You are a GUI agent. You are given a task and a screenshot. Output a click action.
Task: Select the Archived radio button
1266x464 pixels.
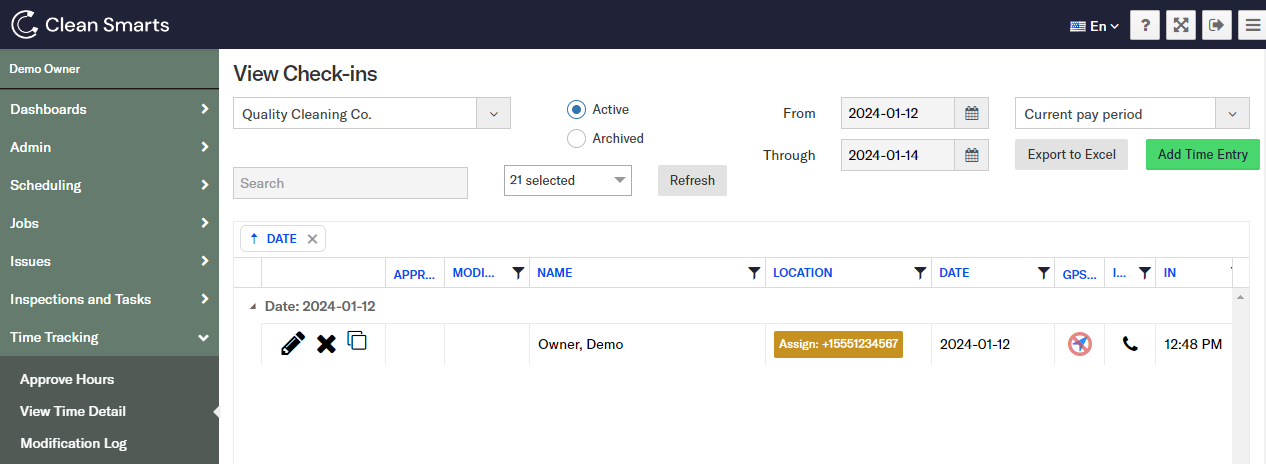pyautogui.click(x=576, y=139)
